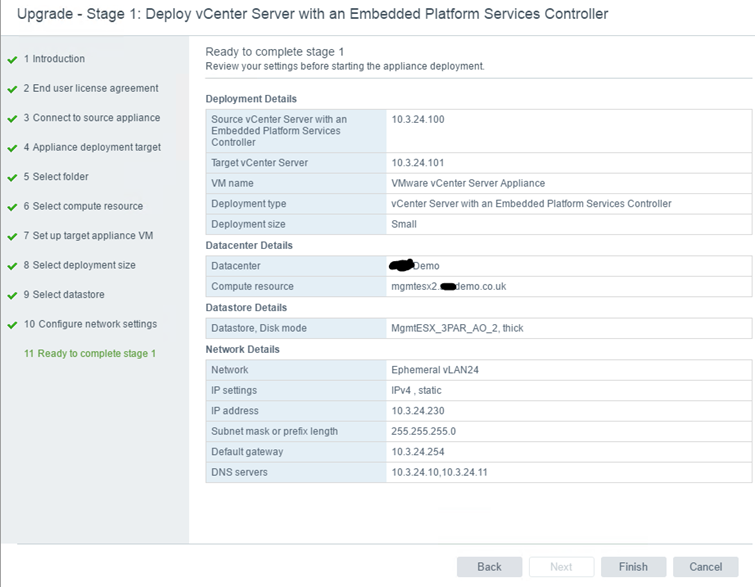Click the Ready to complete stage 1 page heading
The height and width of the screenshot is (587, 755).
tap(274, 52)
